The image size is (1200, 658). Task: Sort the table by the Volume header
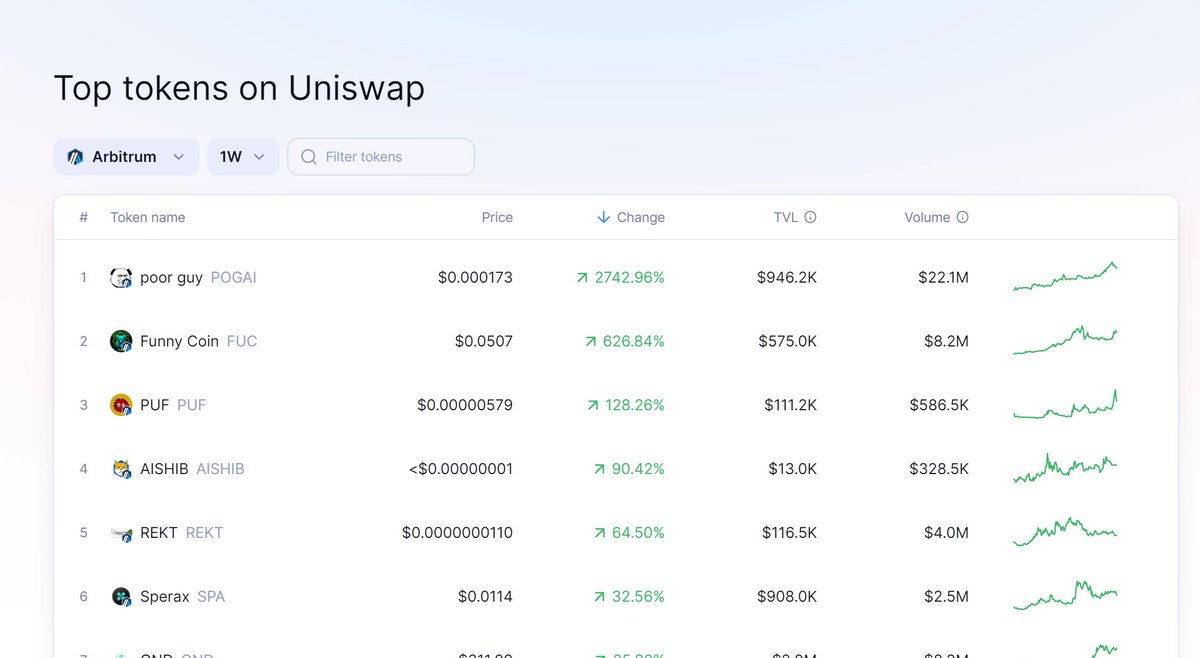[927, 217]
